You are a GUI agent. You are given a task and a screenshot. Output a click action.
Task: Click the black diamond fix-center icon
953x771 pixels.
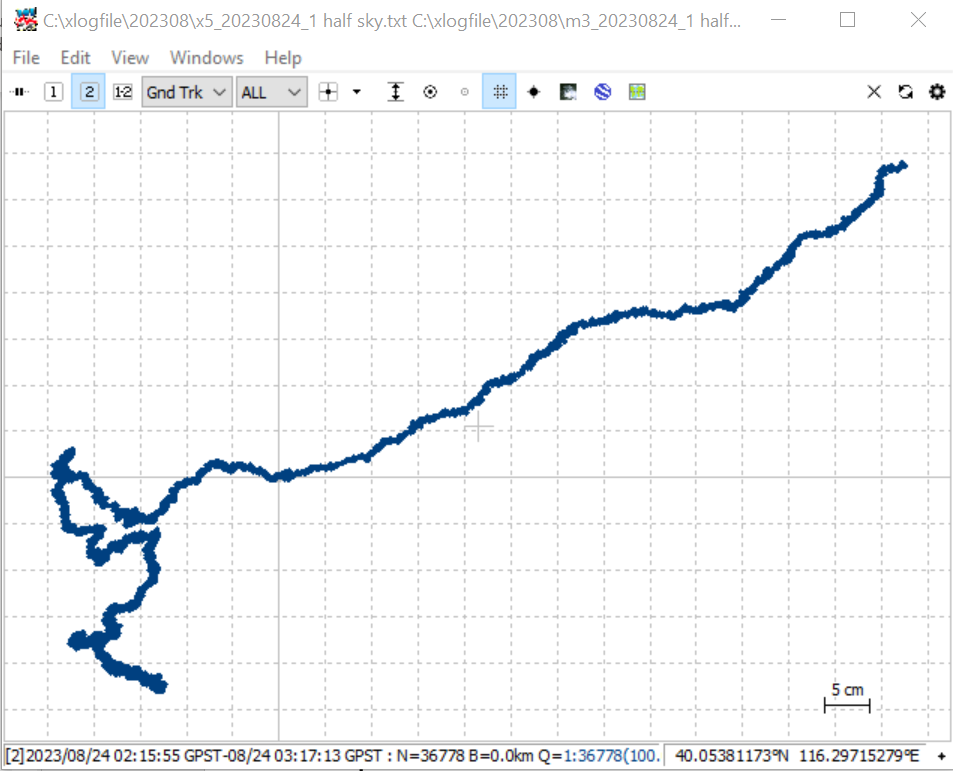pos(534,92)
